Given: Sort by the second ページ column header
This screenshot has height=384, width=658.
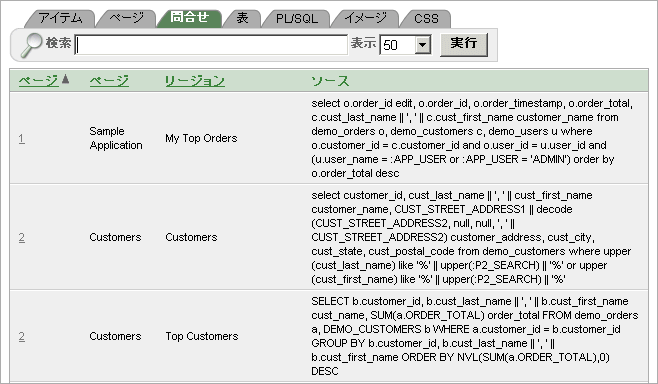Looking at the screenshot, I should click(109, 81).
